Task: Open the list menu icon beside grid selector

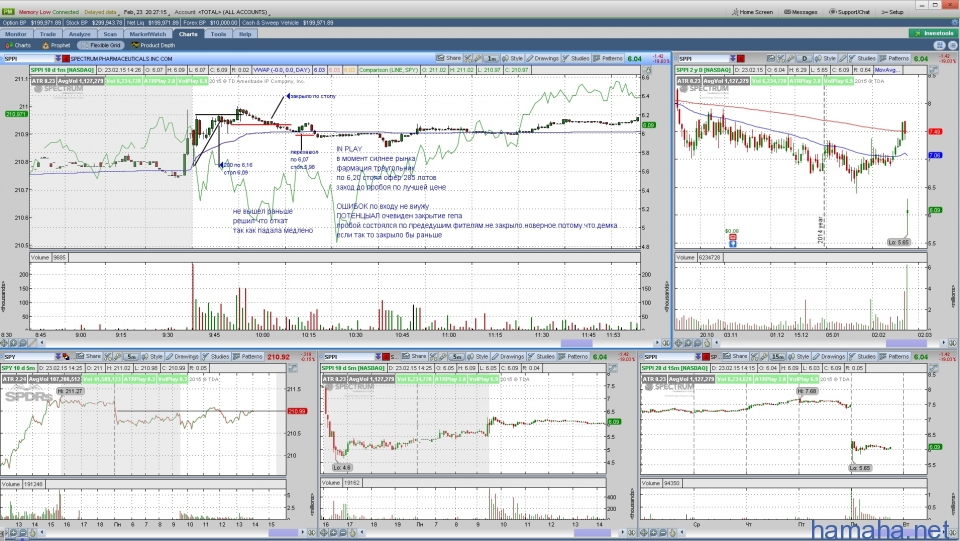Action: click(952, 45)
